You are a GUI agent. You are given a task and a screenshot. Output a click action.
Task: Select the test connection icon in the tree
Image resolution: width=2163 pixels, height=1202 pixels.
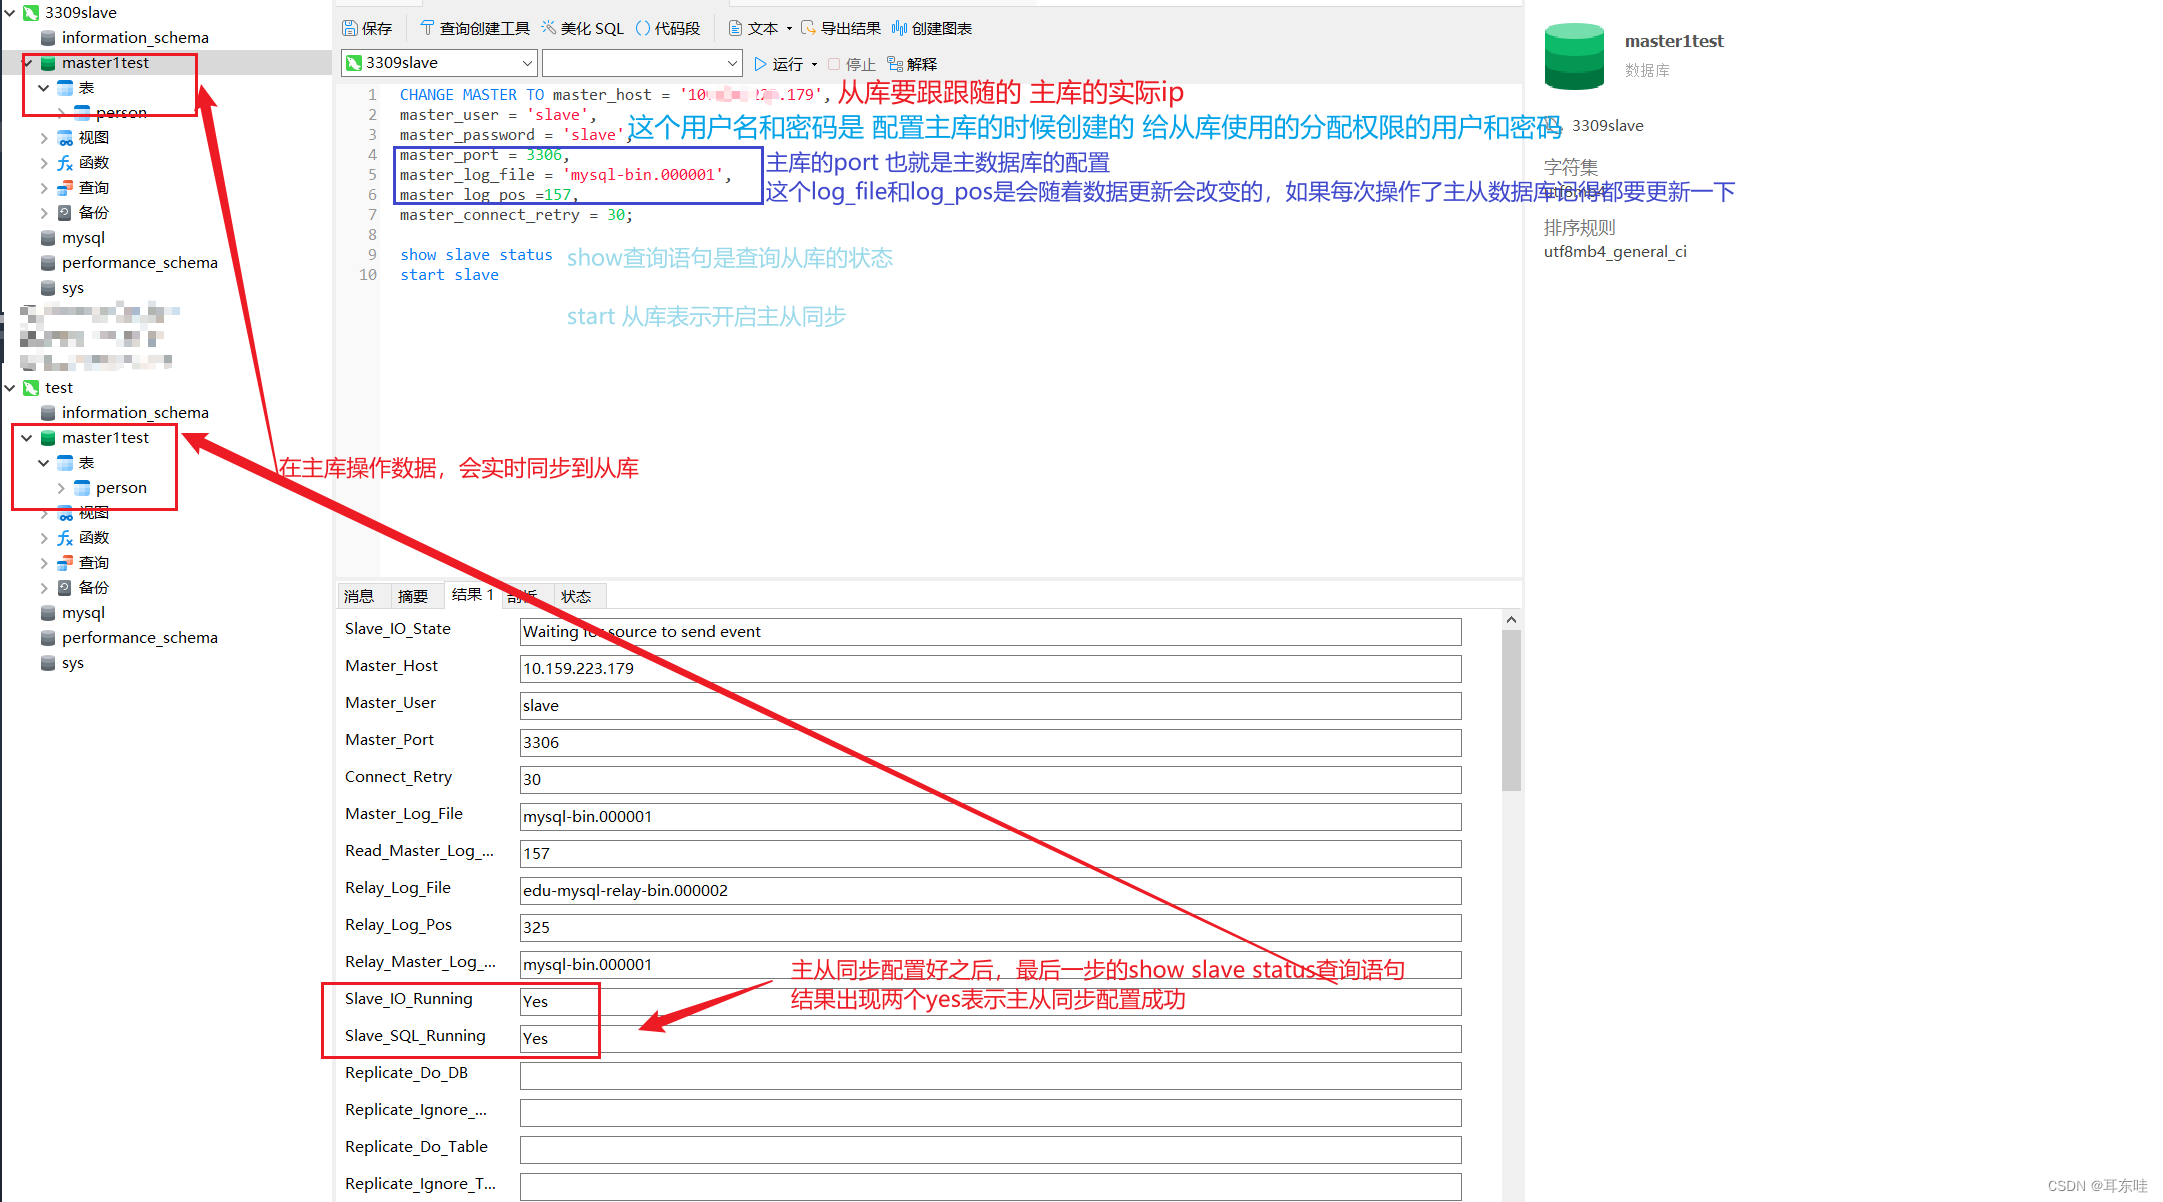[31, 387]
